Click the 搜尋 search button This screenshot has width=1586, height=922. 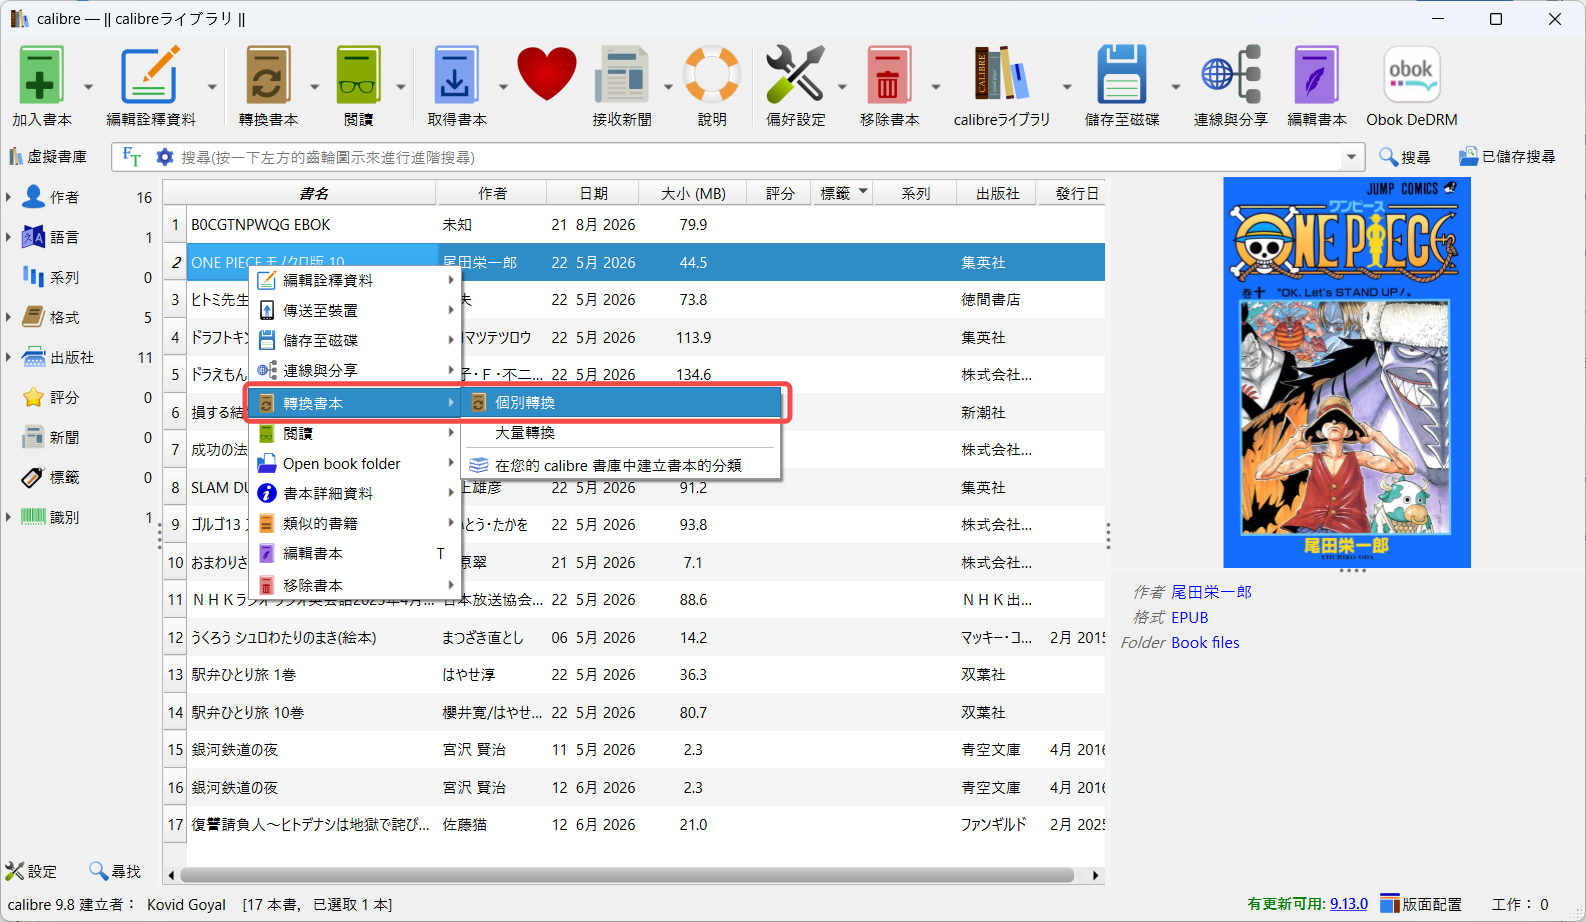click(x=1404, y=157)
